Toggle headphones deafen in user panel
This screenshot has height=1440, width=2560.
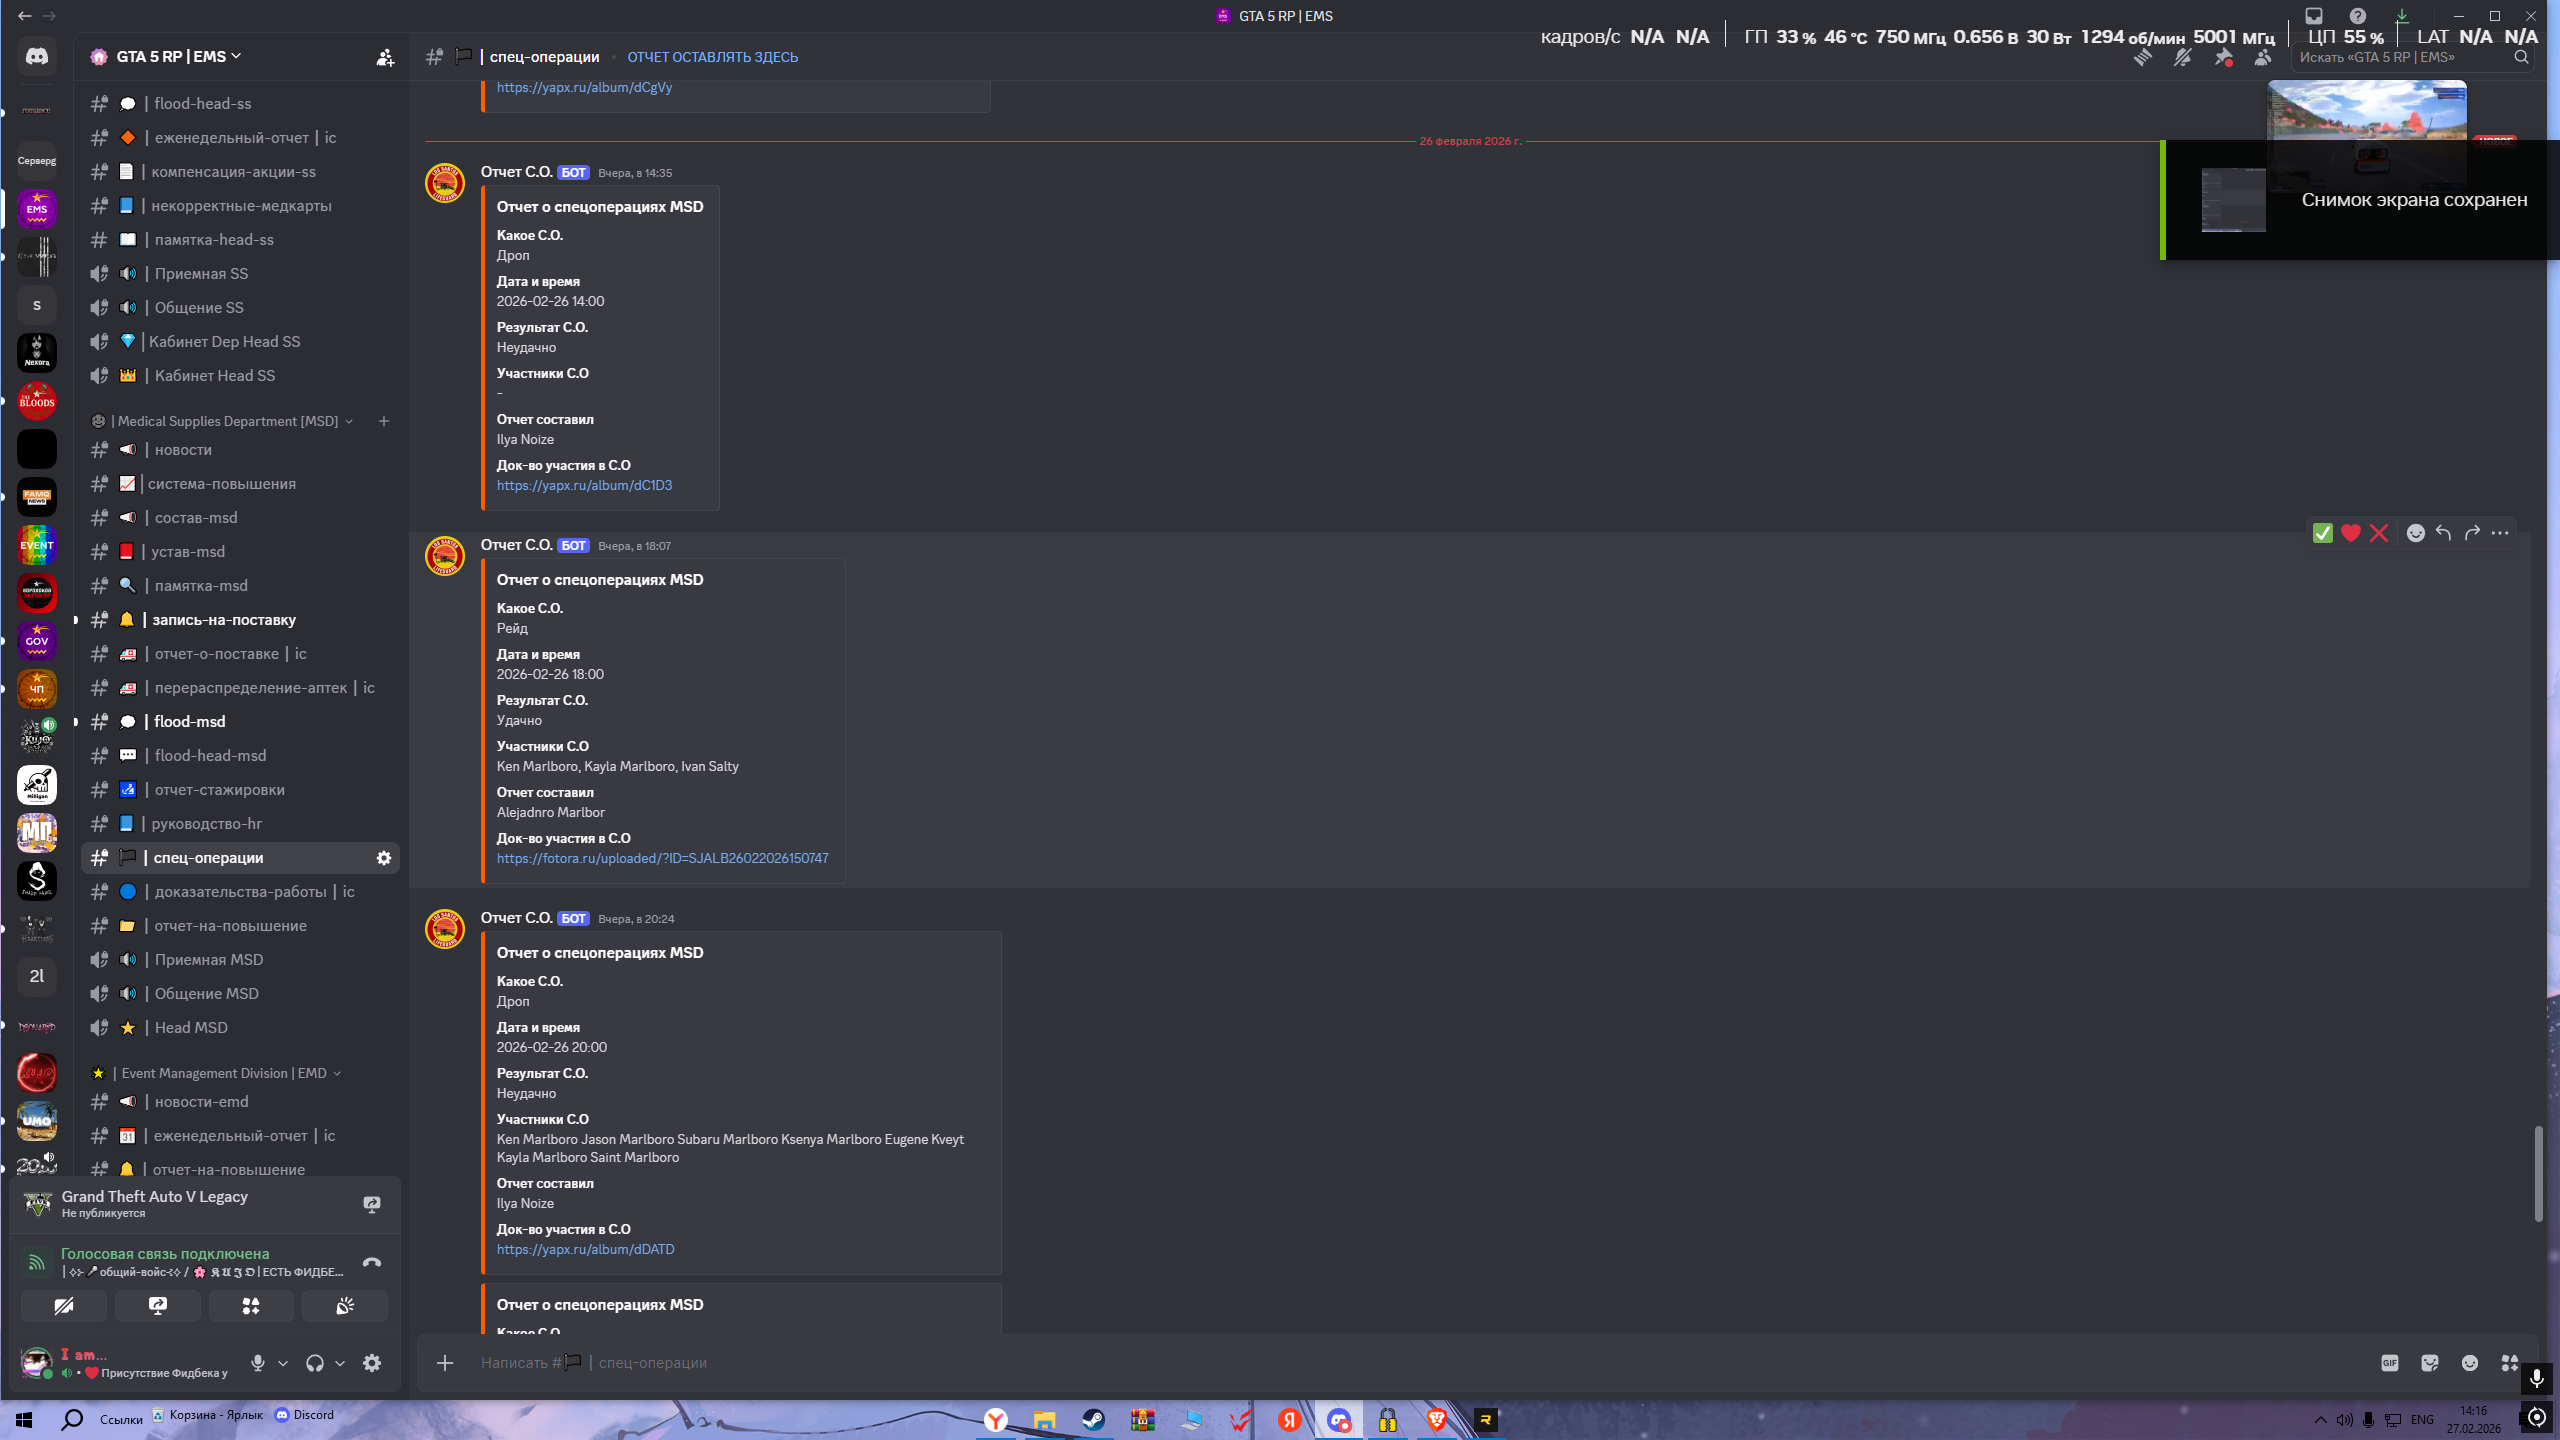pos(314,1363)
